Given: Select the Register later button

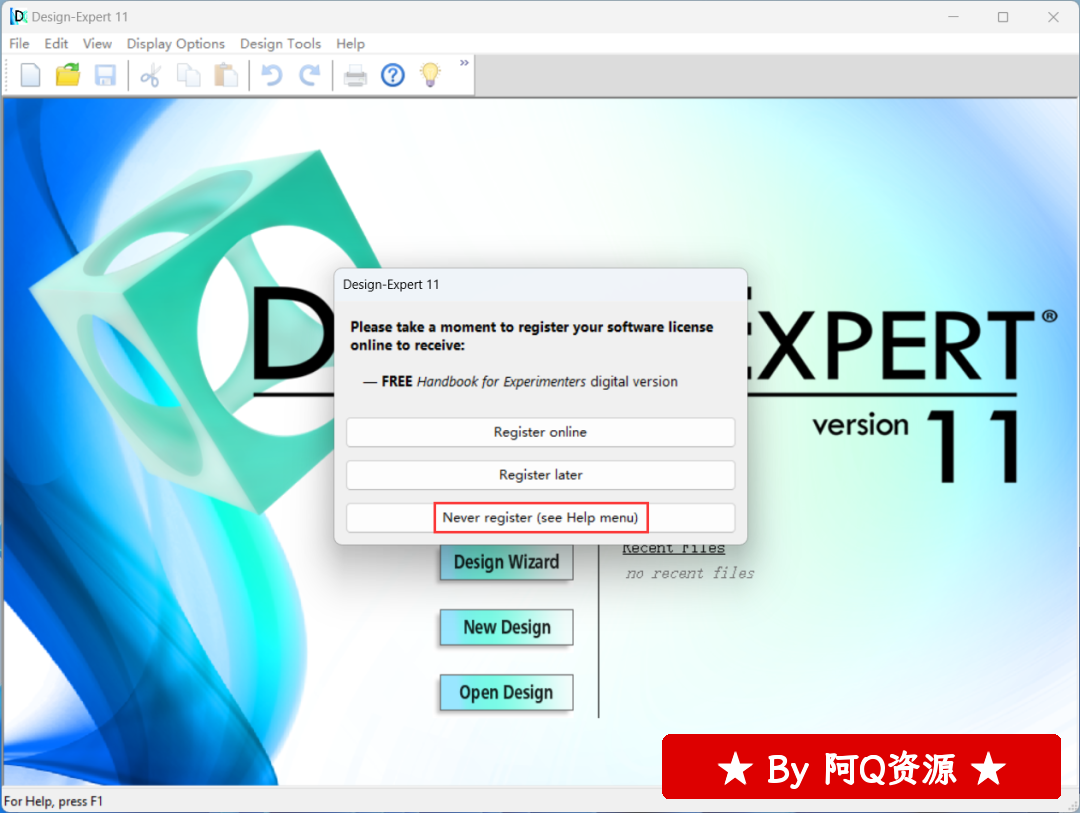Looking at the screenshot, I should [540, 475].
